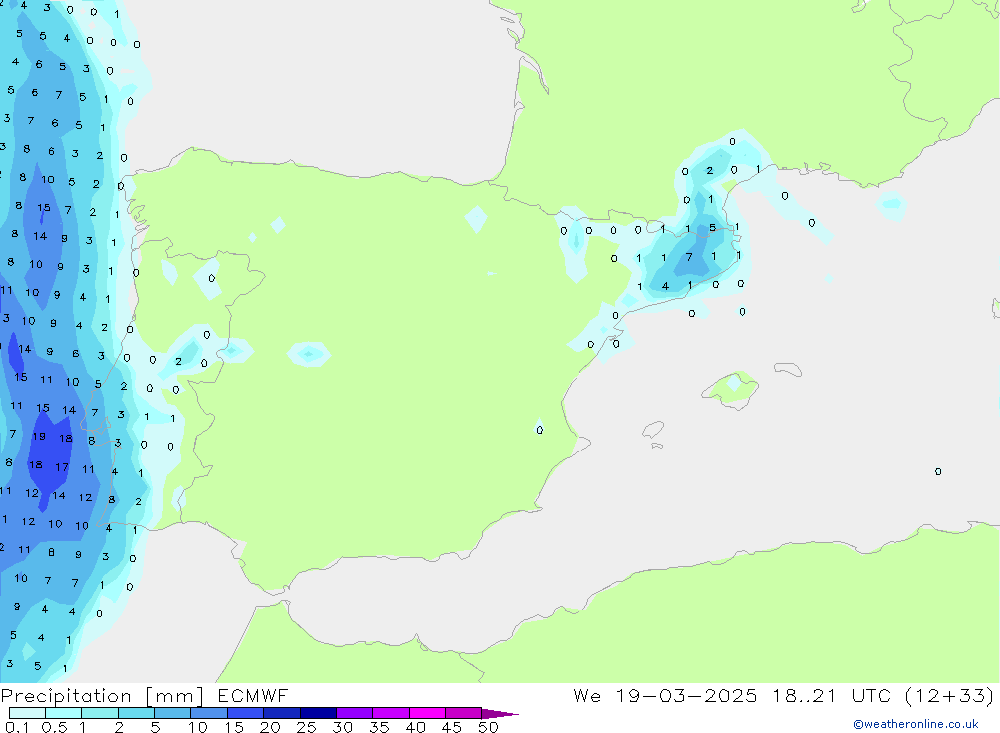Click the "2" value over central Portugal
The width and height of the screenshot is (1000, 733).
(179, 362)
